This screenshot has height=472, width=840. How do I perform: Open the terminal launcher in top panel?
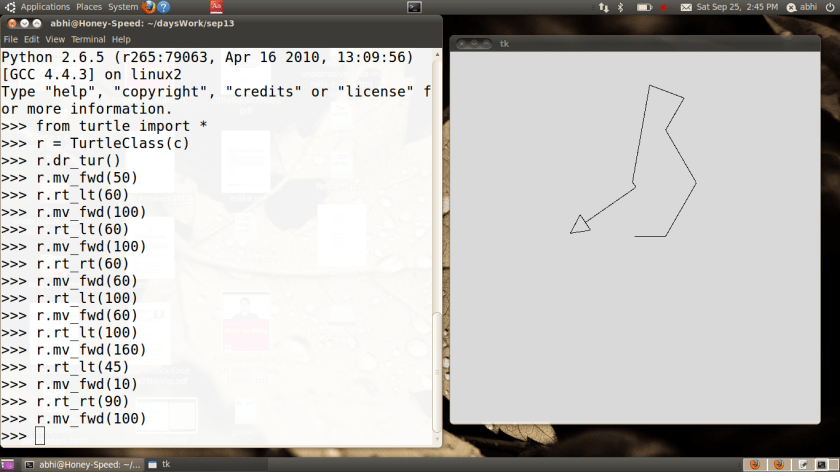[413, 7]
